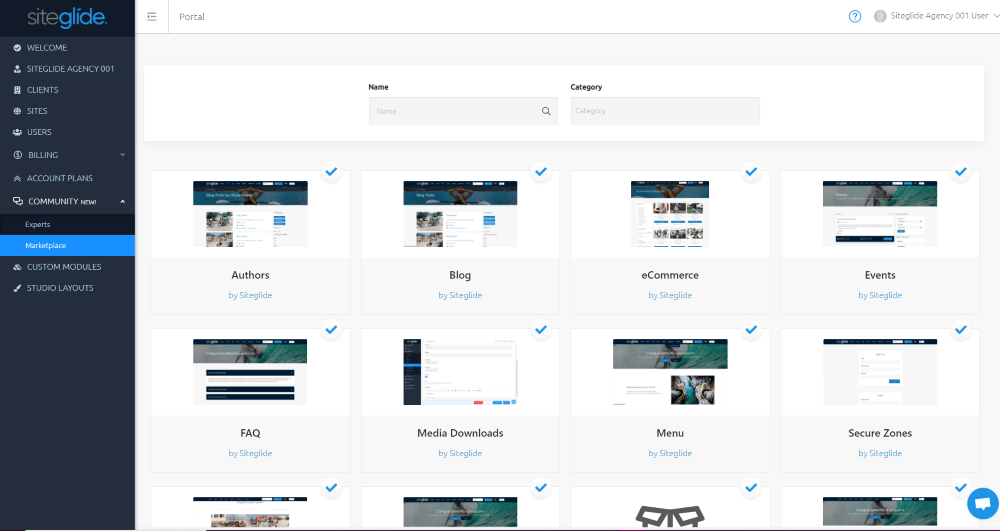This screenshot has height=531, width=1000.
Task: Toggle the Authors module checkmark
Action: (331, 172)
